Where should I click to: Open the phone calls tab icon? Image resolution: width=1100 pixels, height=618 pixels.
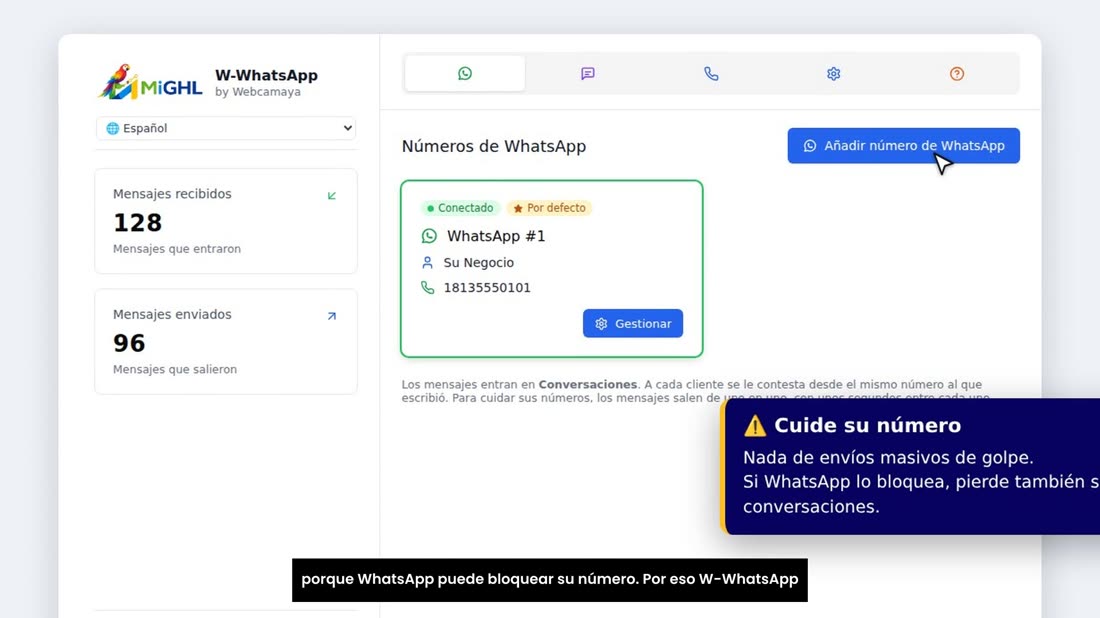[x=711, y=74]
